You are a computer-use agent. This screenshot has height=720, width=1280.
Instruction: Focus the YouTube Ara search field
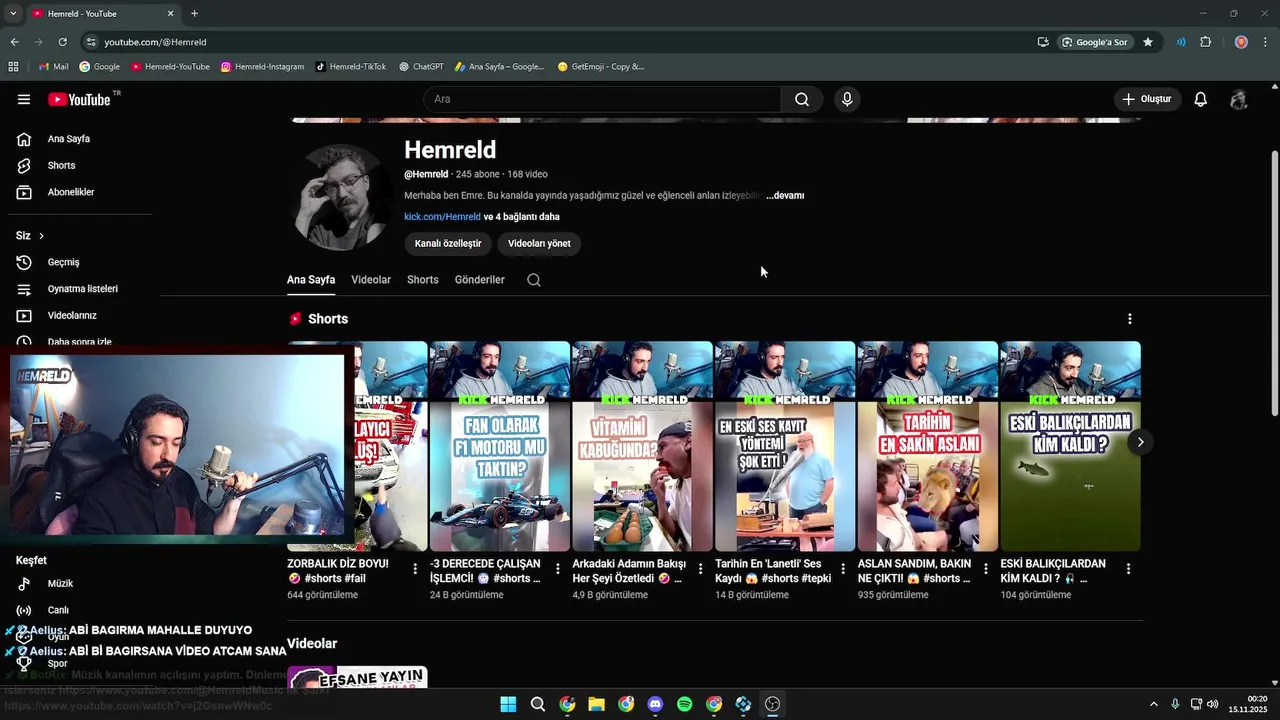click(x=602, y=99)
